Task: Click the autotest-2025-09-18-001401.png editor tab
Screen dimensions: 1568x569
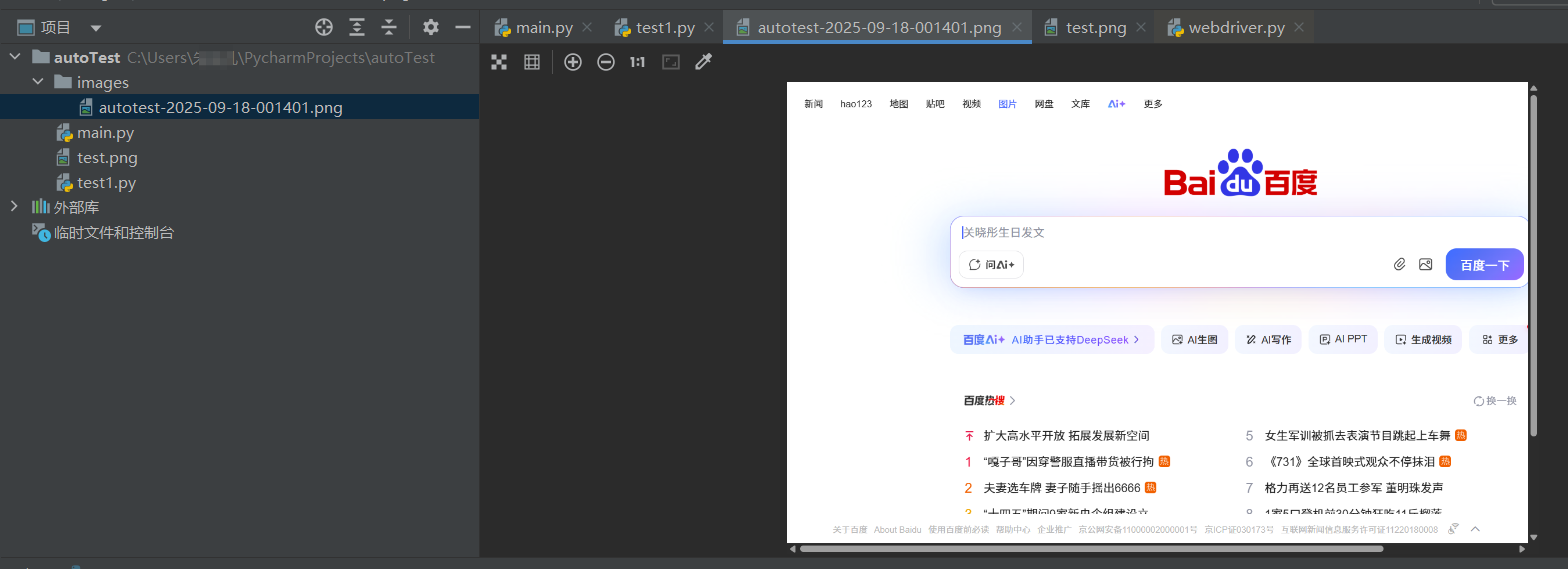Action: click(x=879, y=28)
